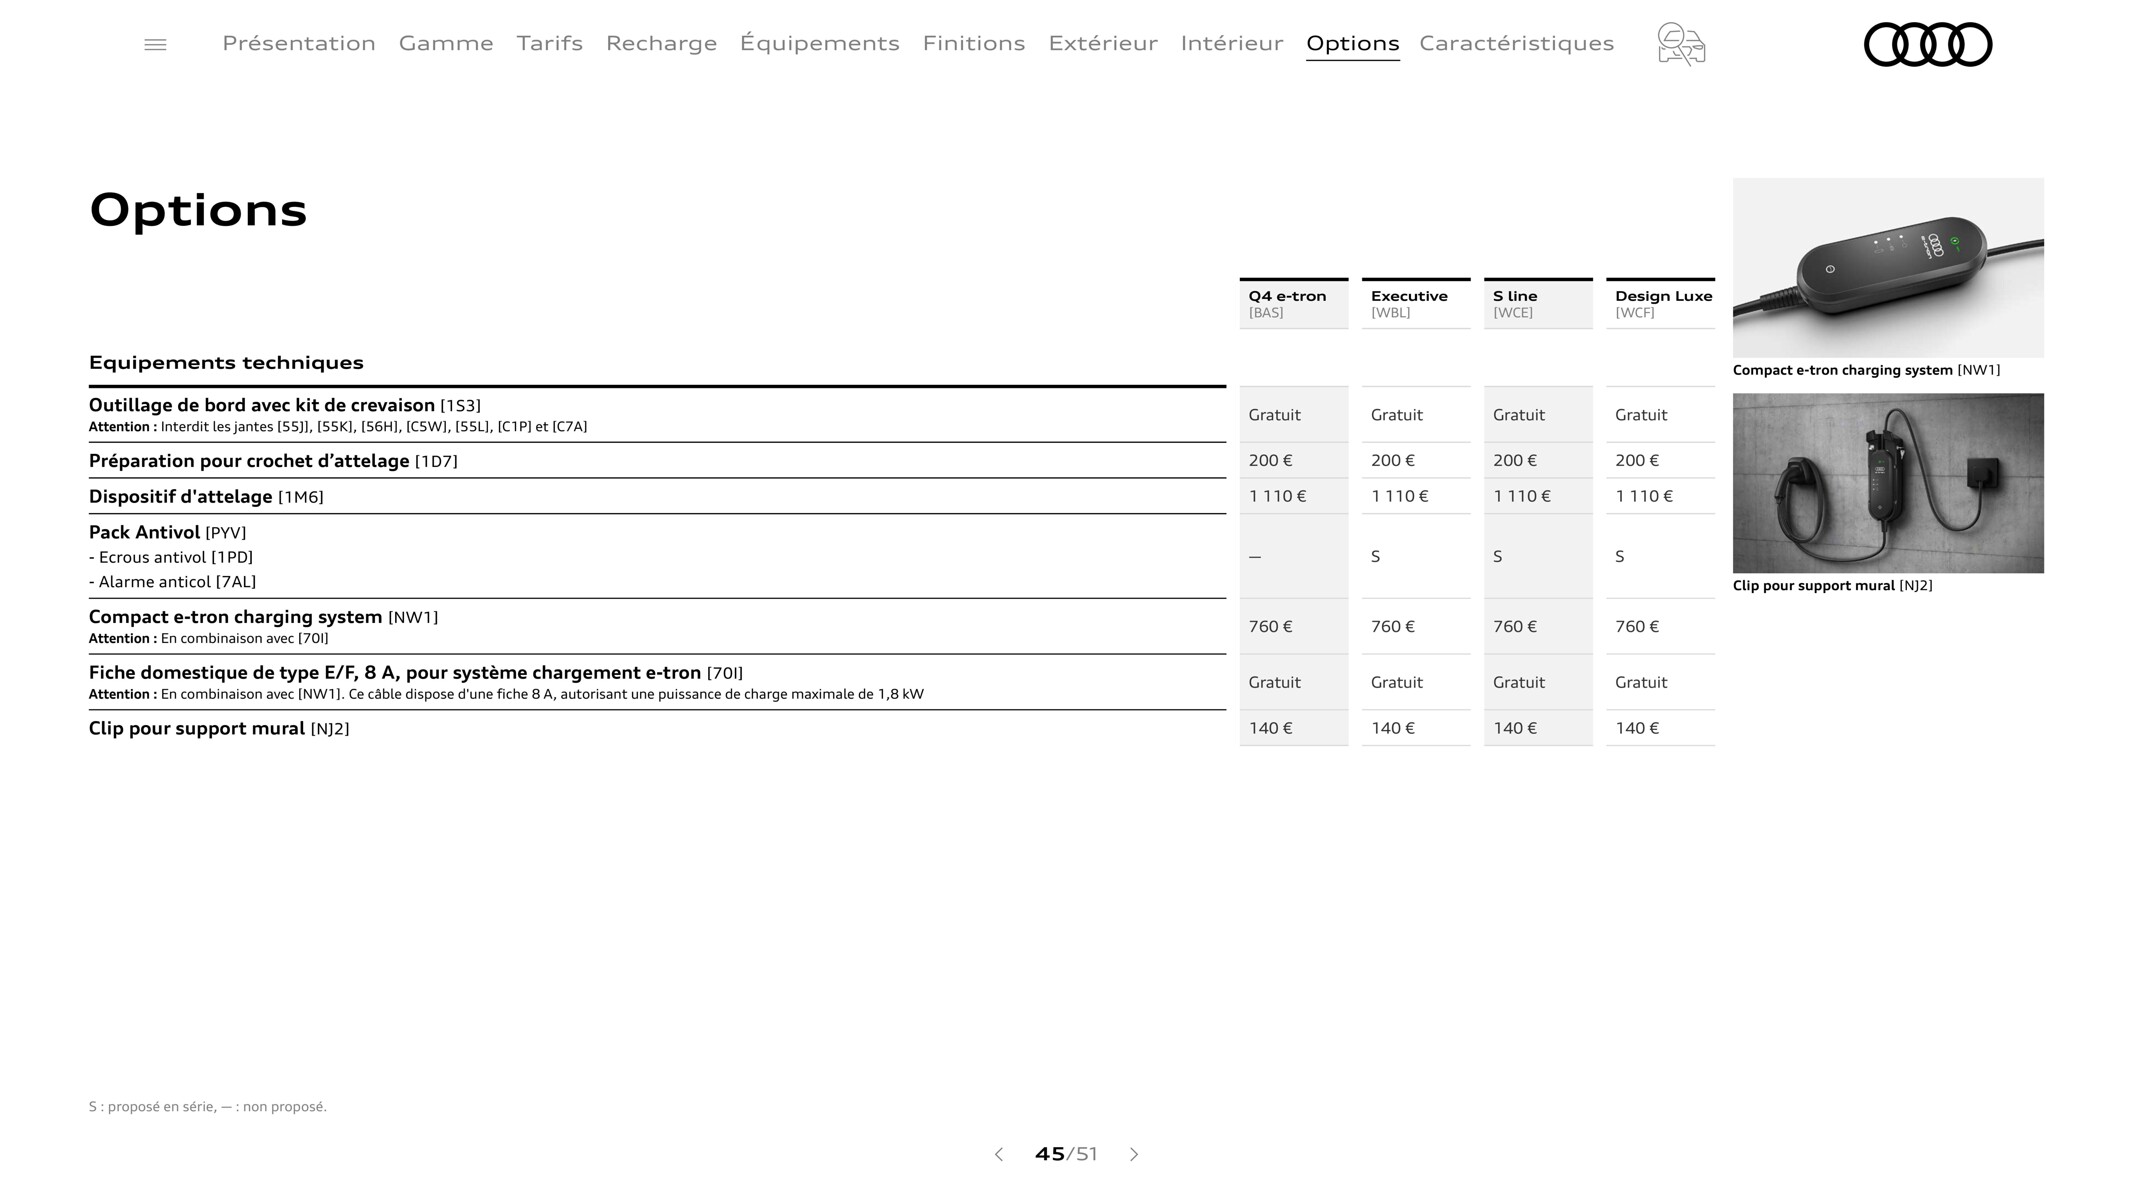The image size is (2133, 1200).
Task: Click the 1 110 € price under S line
Action: (x=1522, y=497)
